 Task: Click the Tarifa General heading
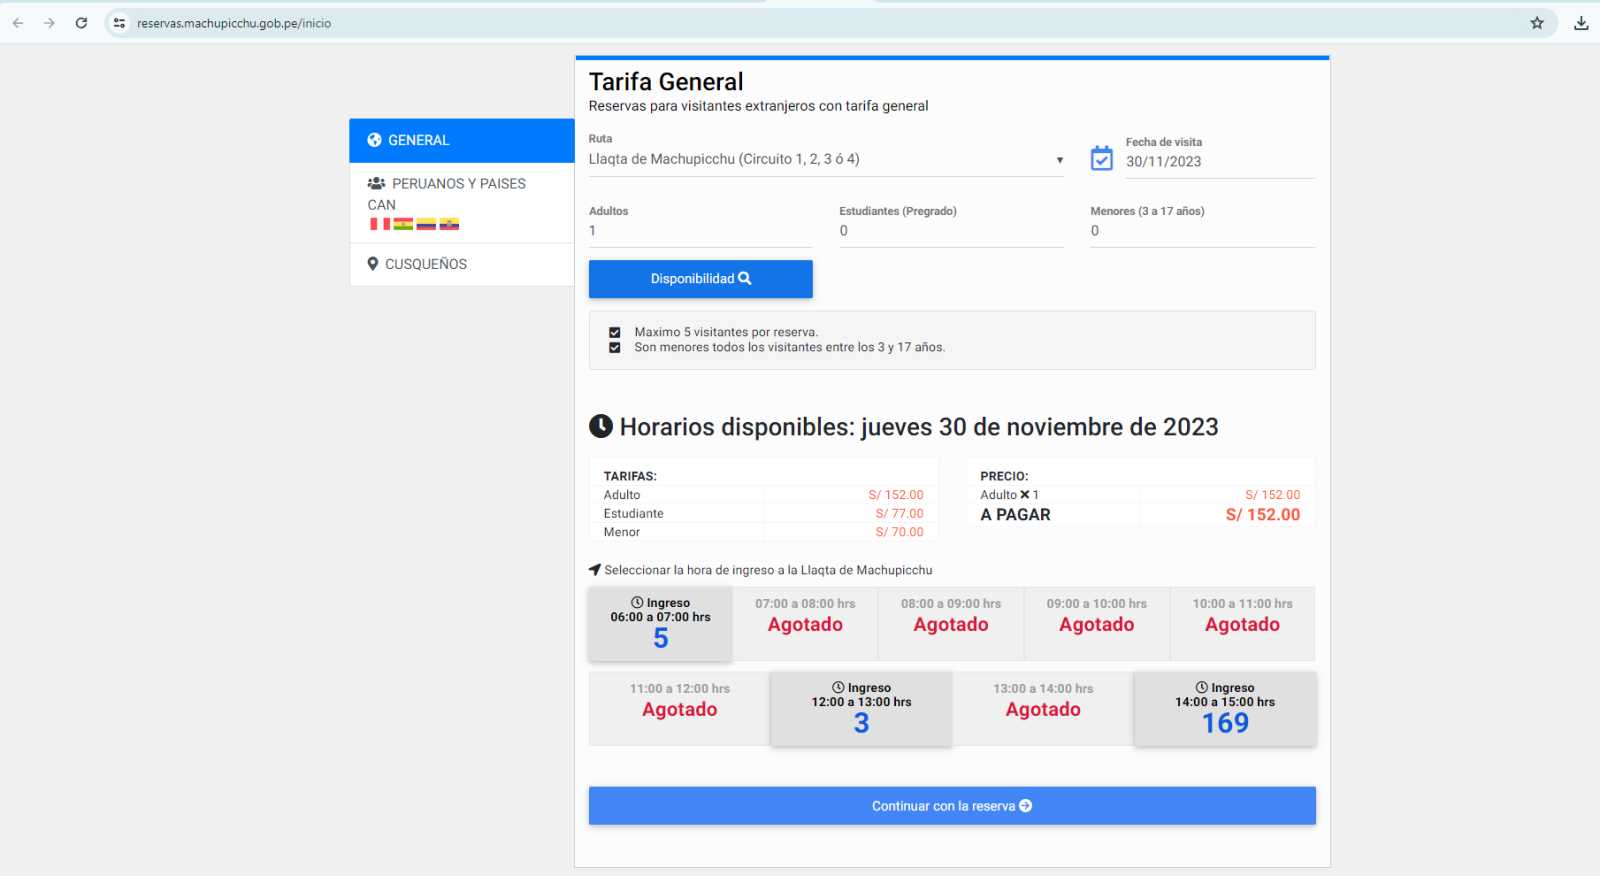click(666, 82)
